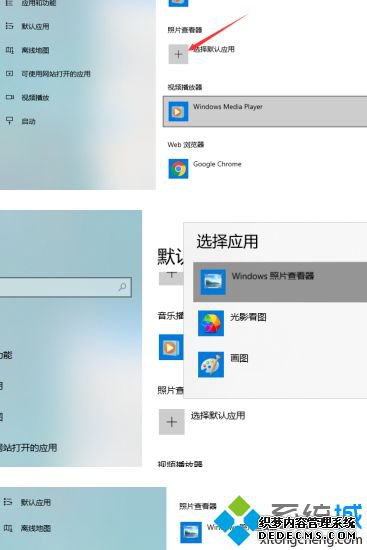Click the Google Chrome icon under Web 浏览器
367x550 pixels.
pyautogui.click(x=178, y=169)
